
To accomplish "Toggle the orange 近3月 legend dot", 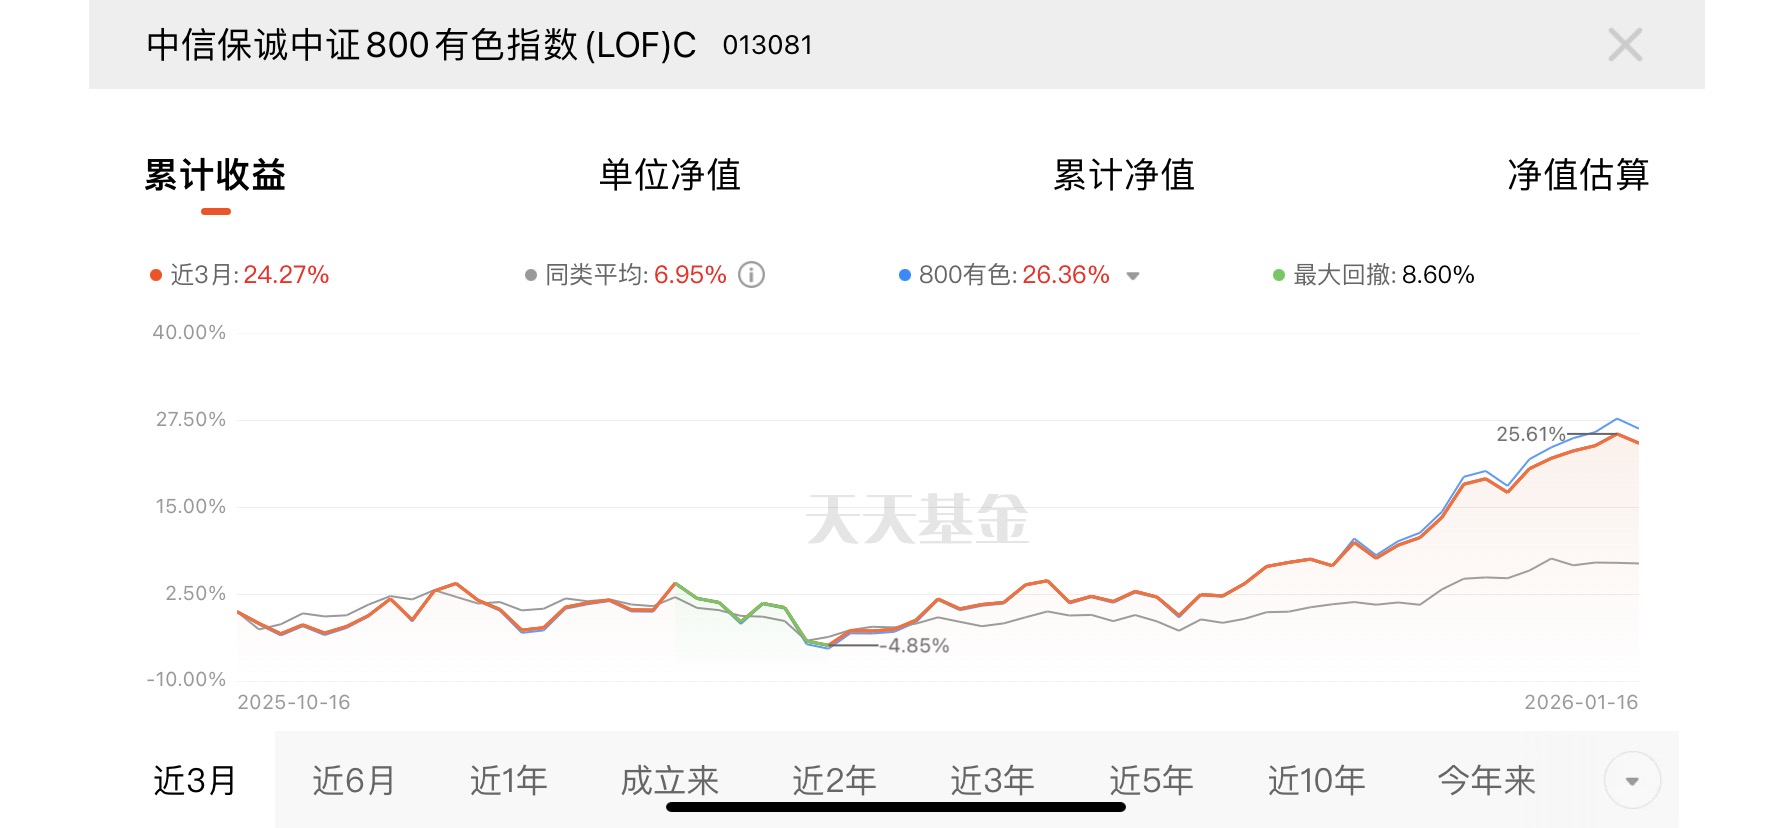I will click(156, 276).
